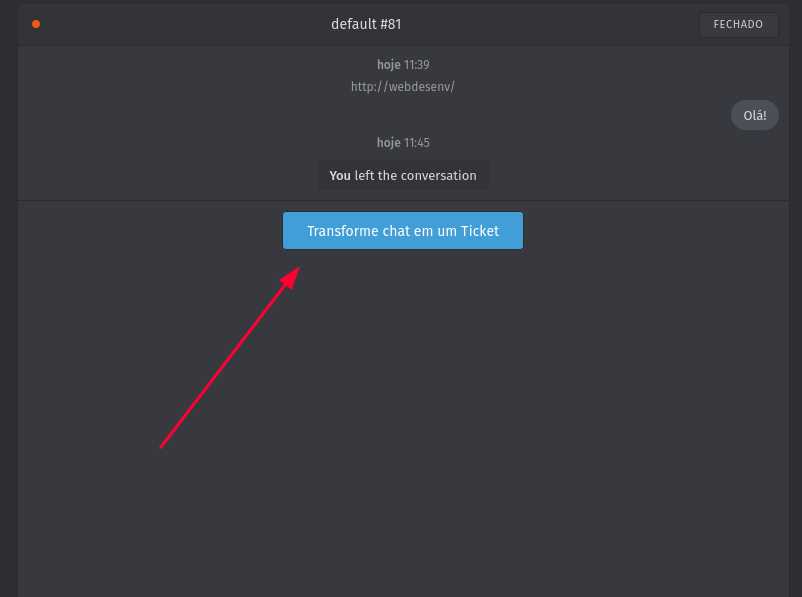
Task: Select the Olá! message bubble
Action: (x=755, y=115)
